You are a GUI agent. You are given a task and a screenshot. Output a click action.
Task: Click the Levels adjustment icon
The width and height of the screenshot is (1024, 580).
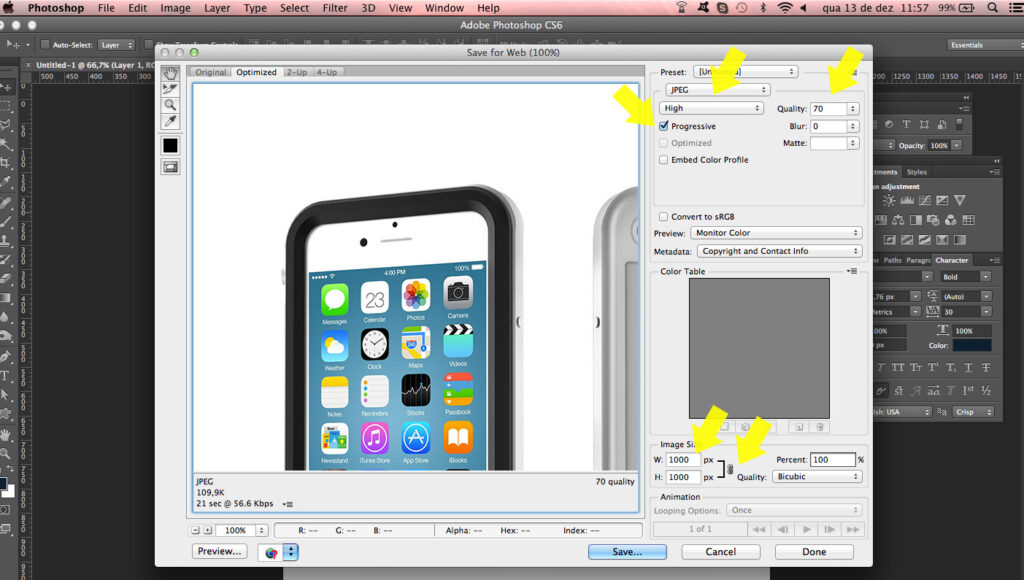907,201
